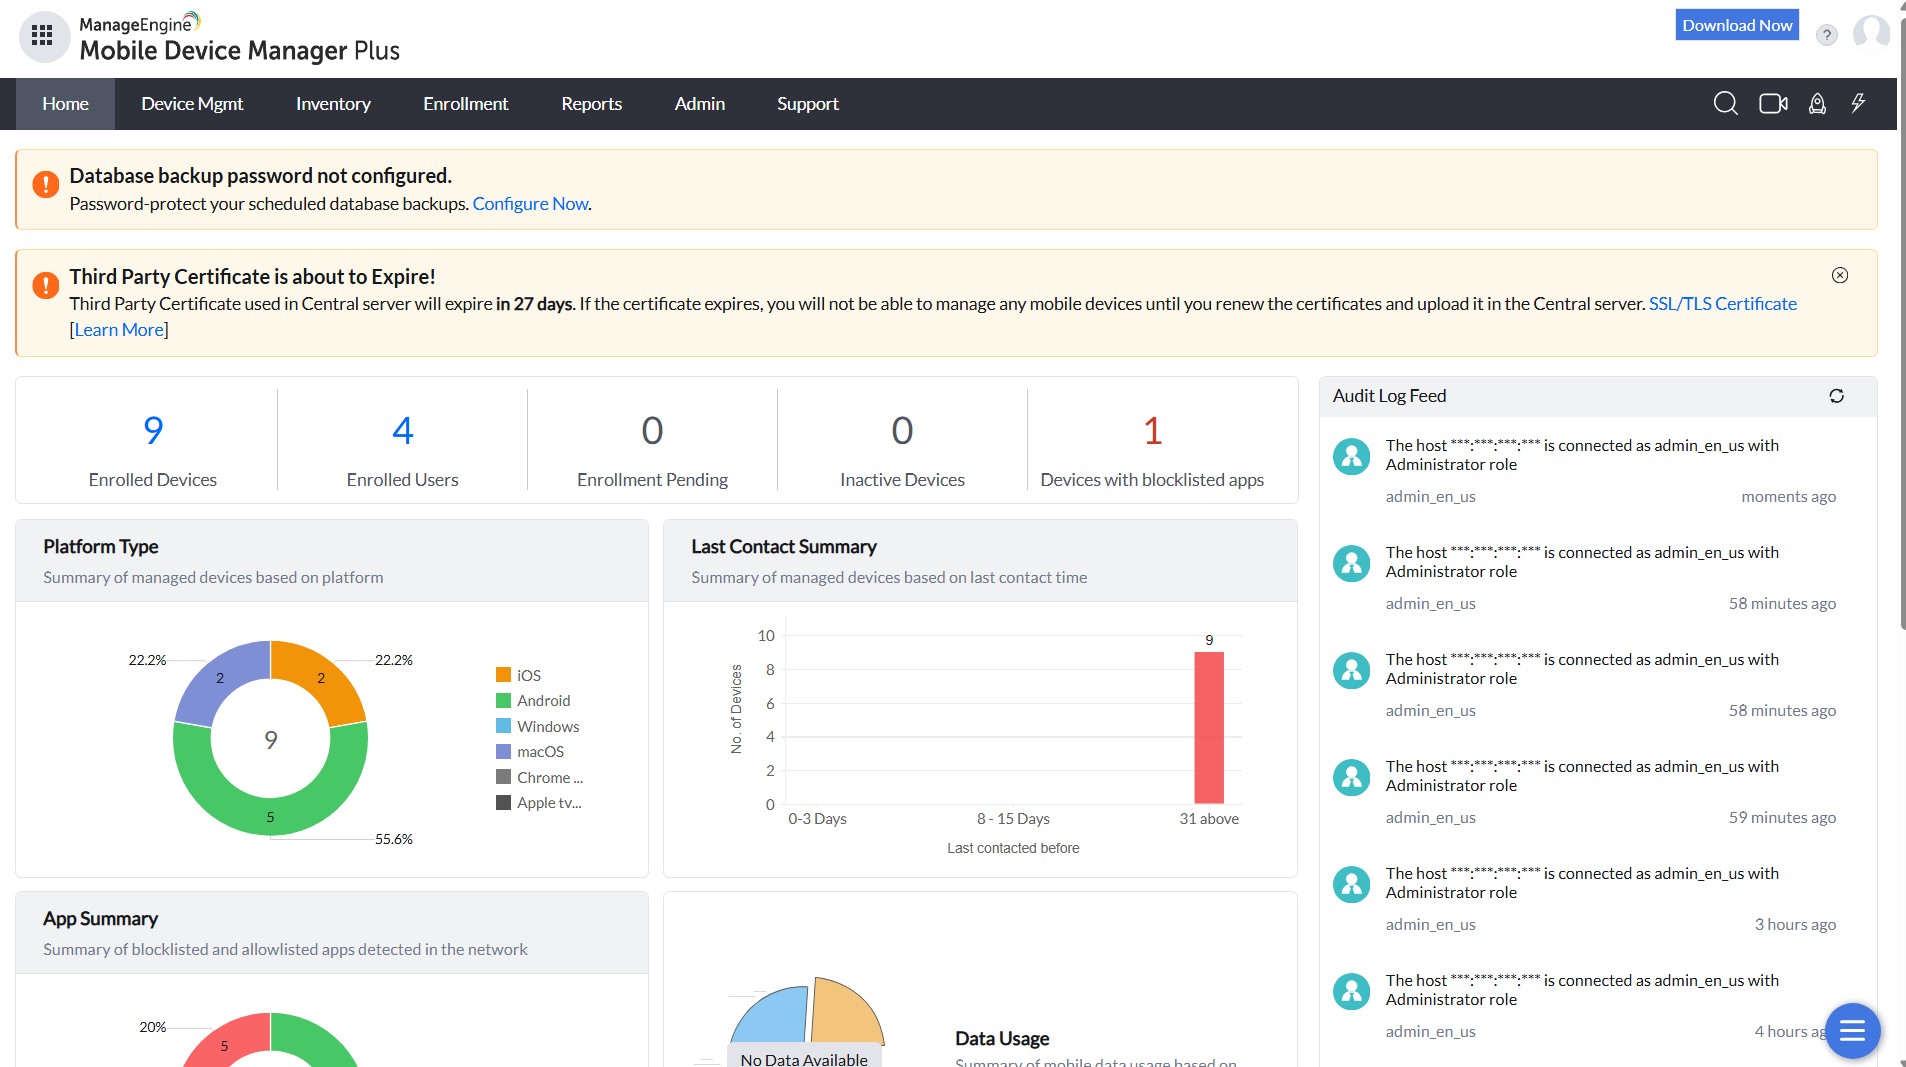This screenshot has width=1906, height=1067.
Task: Go to the Home tab
Action: (x=65, y=104)
